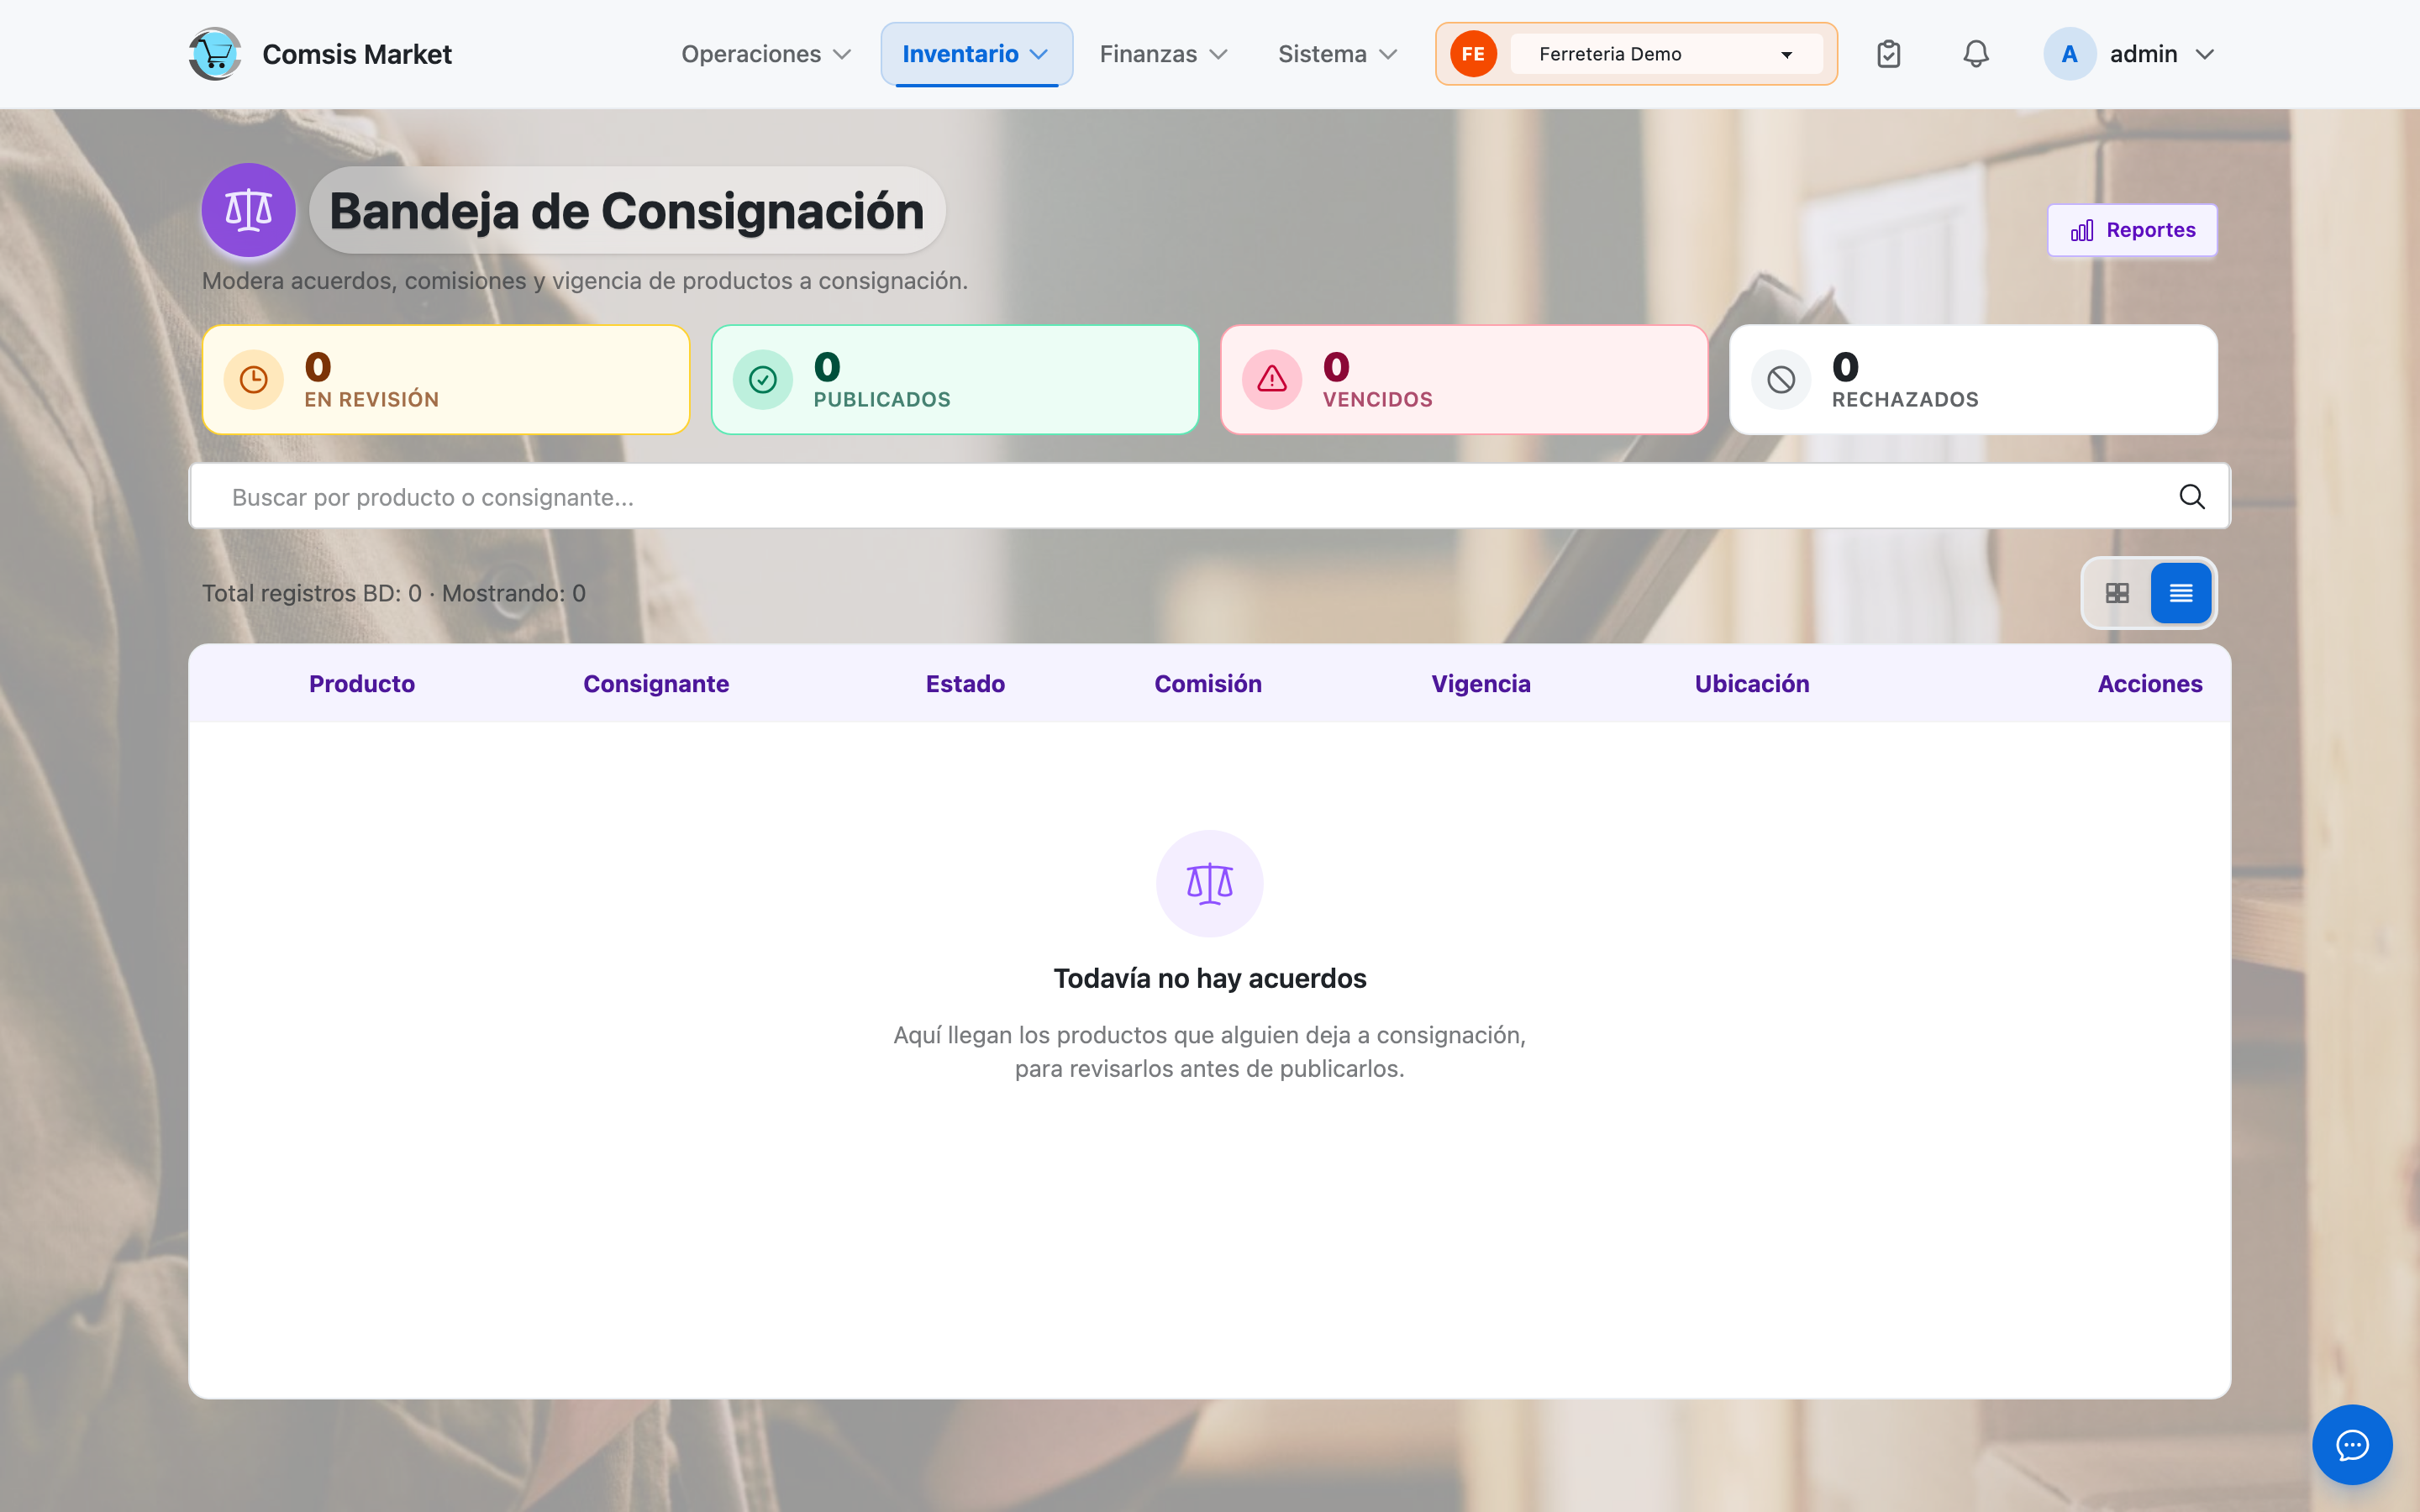Click the Todavía no hay acuerdos message
Screen dimensions: 2420x1512
[x=1209, y=978]
